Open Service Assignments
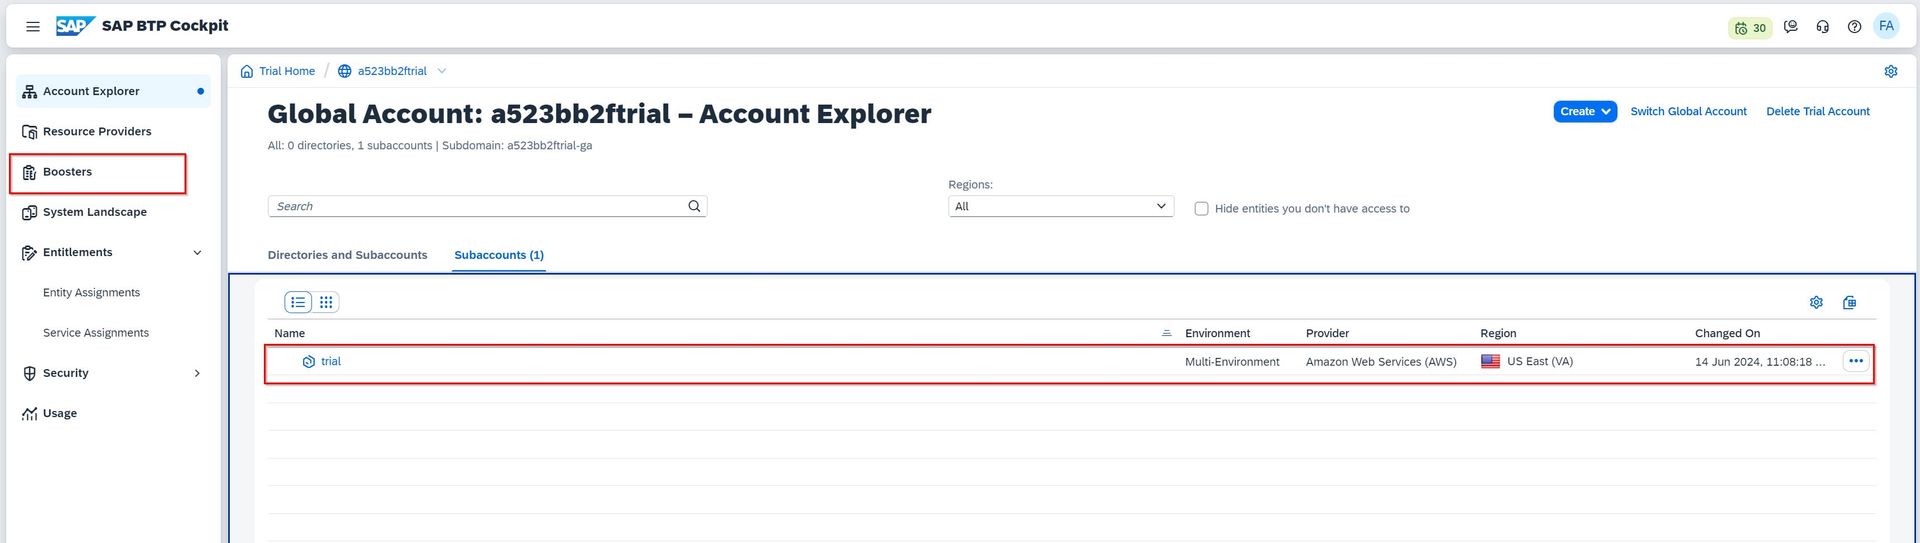The width and height of the screenshot is (1920, 543). (x=96, y=333)
